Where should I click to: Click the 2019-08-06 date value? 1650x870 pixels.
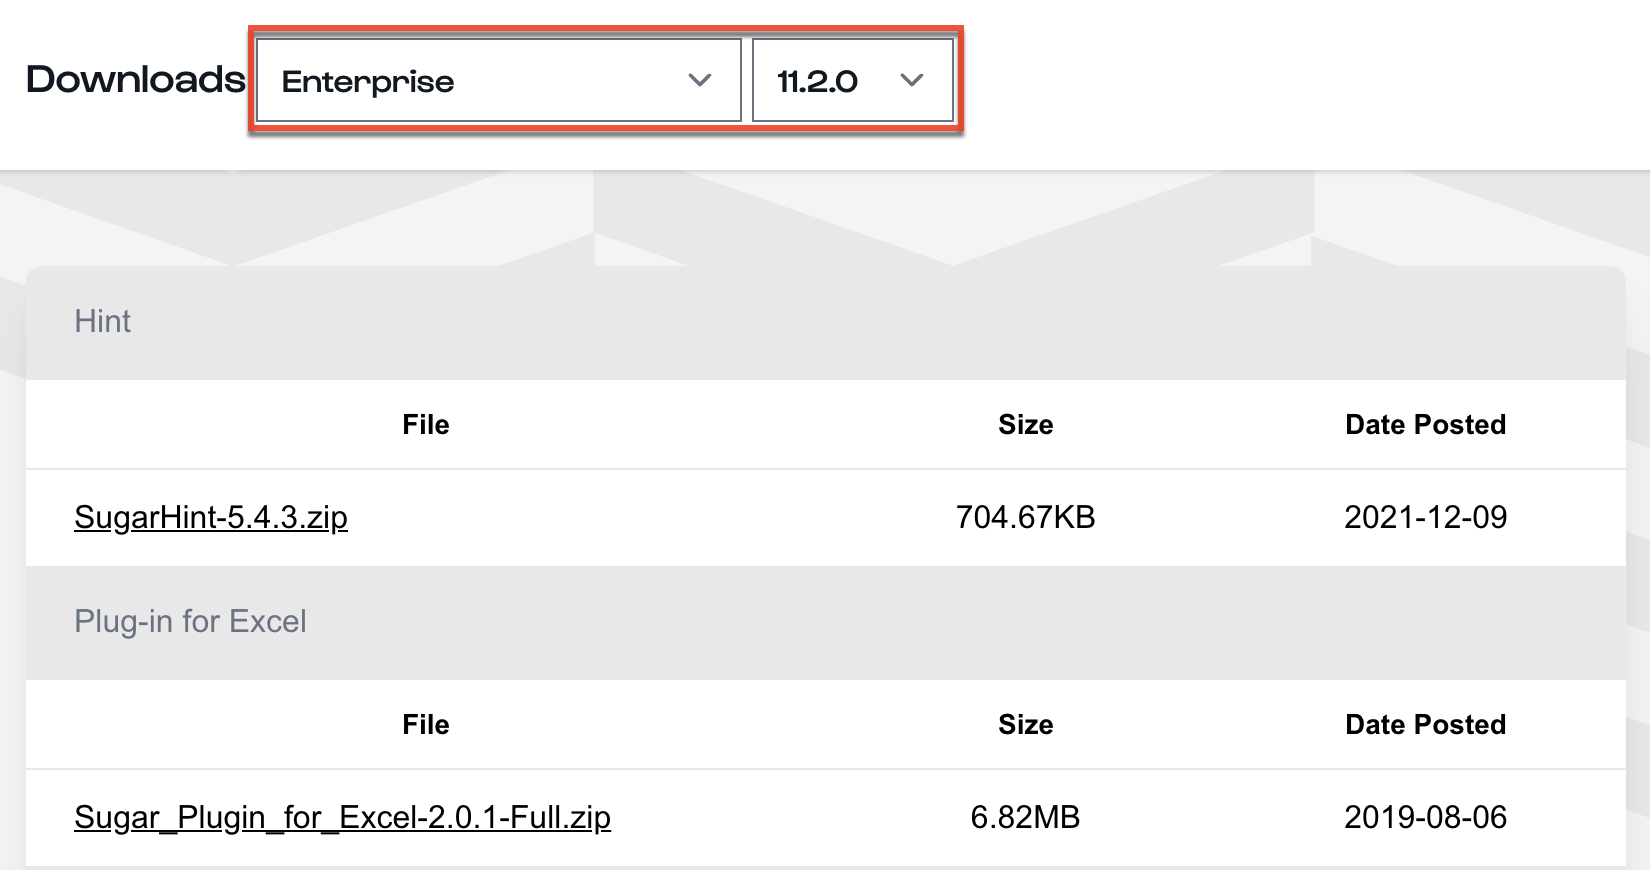point(1425,817)
